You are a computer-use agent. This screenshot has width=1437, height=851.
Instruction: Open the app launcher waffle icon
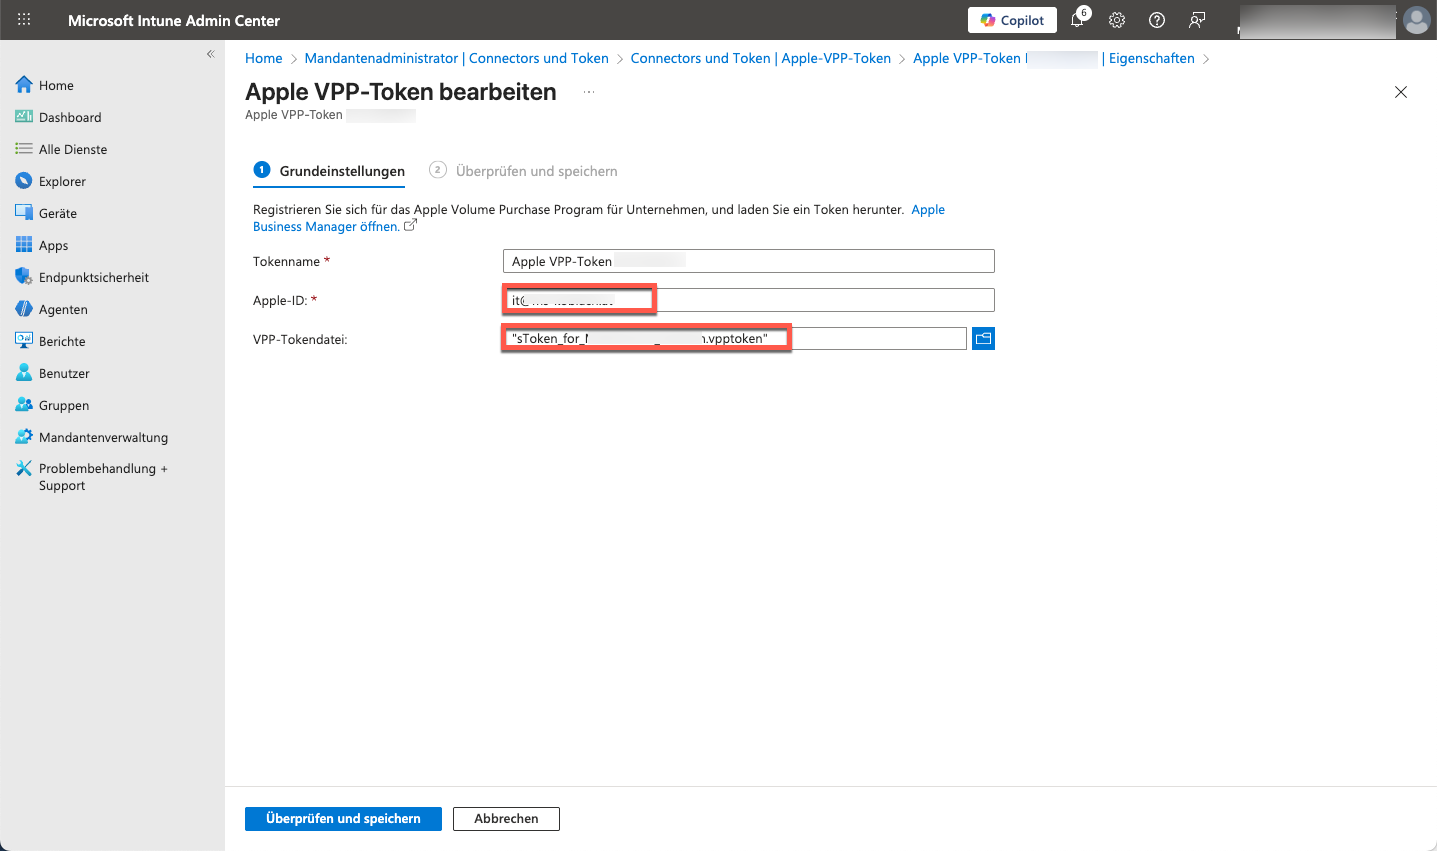tap(24, 20)
